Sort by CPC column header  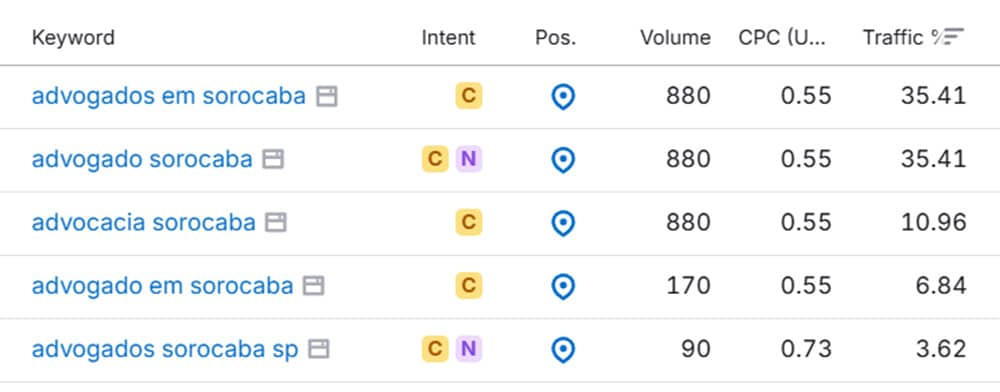point(782,38)
